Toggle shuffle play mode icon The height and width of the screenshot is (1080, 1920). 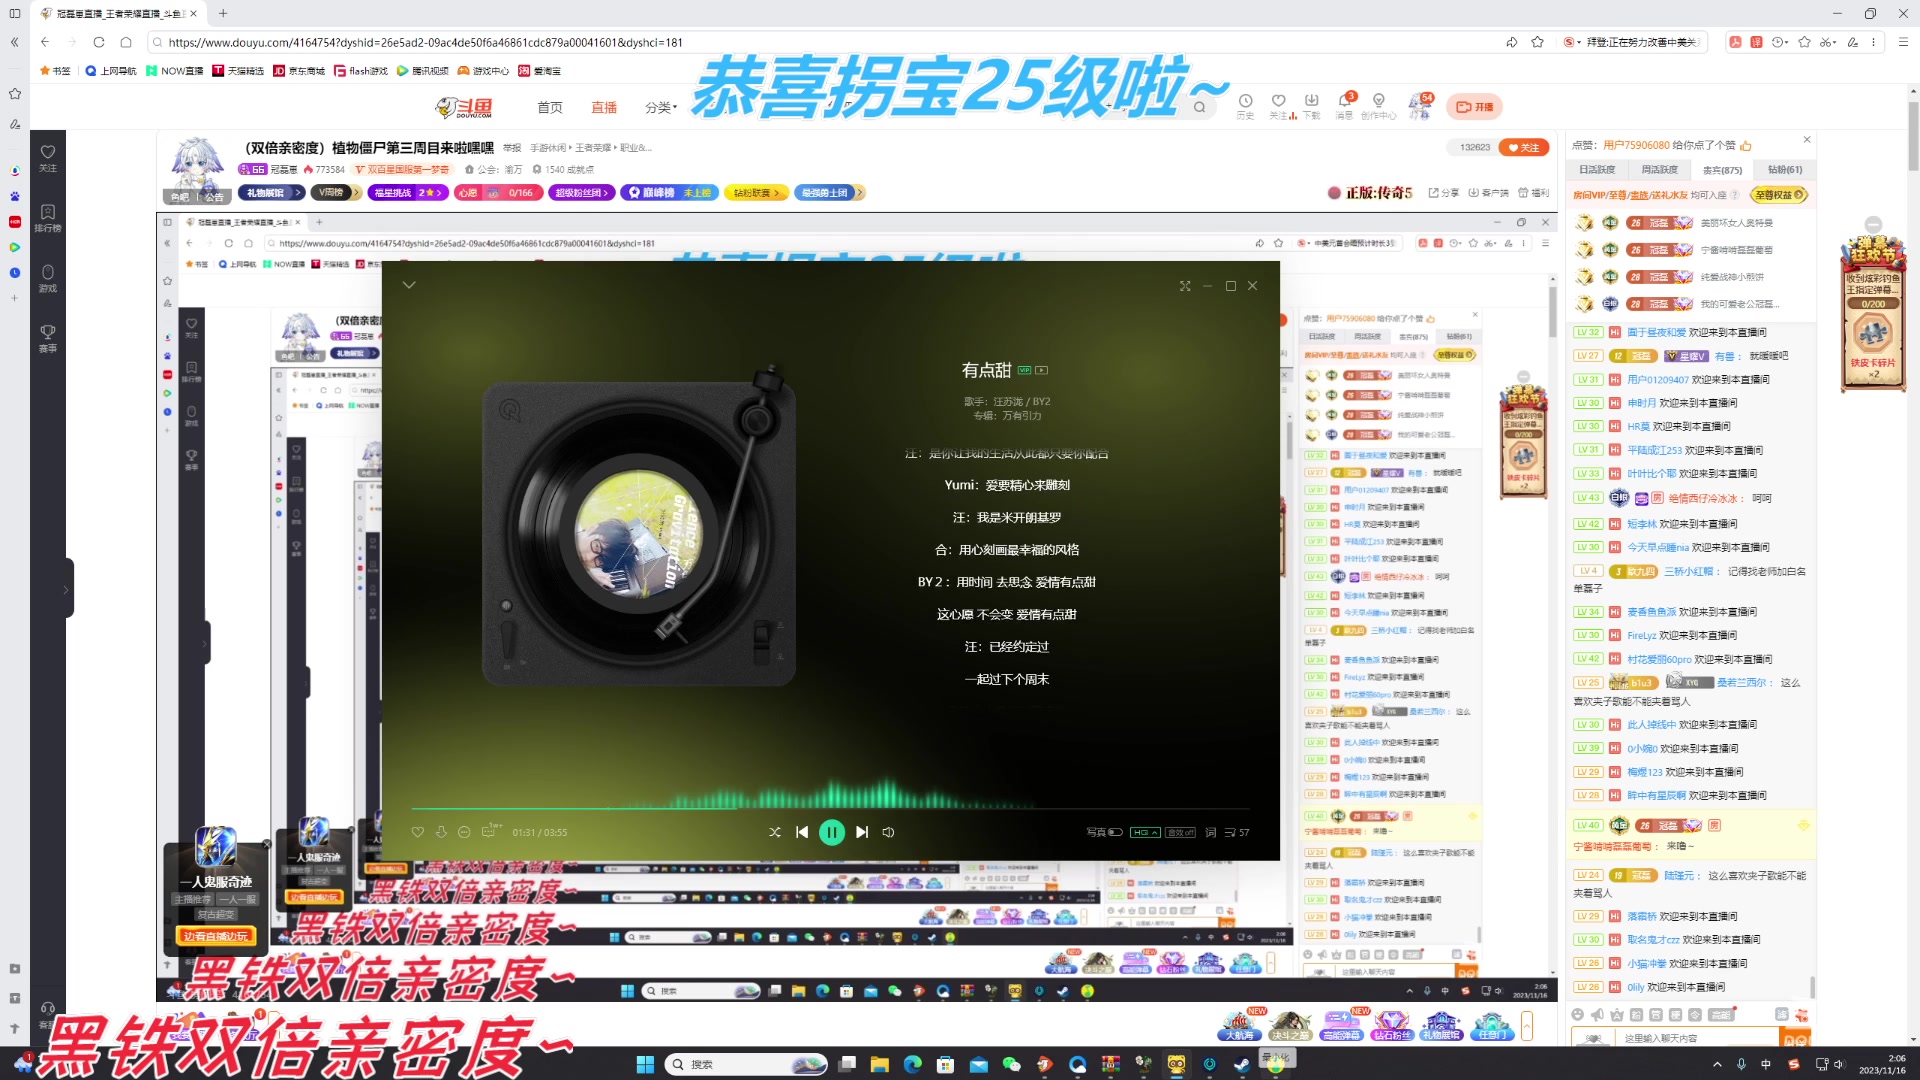pos(774,832)
